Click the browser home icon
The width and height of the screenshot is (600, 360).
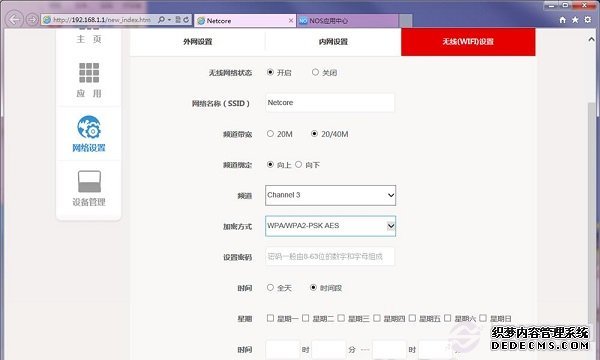click(x=562, y=20)
